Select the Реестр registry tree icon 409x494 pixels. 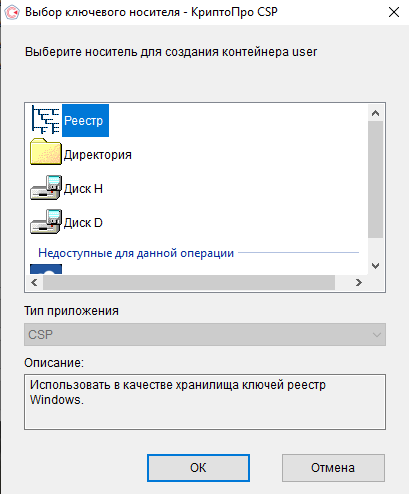pyautogui.click(x=46, y=120)
